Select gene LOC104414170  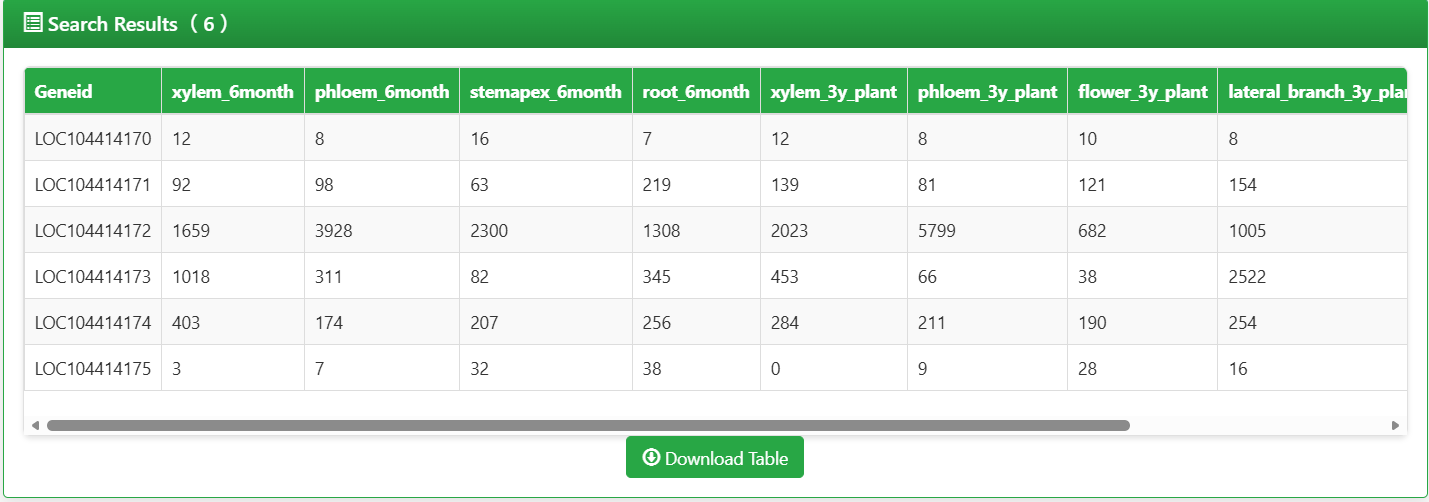coord(93,139)
